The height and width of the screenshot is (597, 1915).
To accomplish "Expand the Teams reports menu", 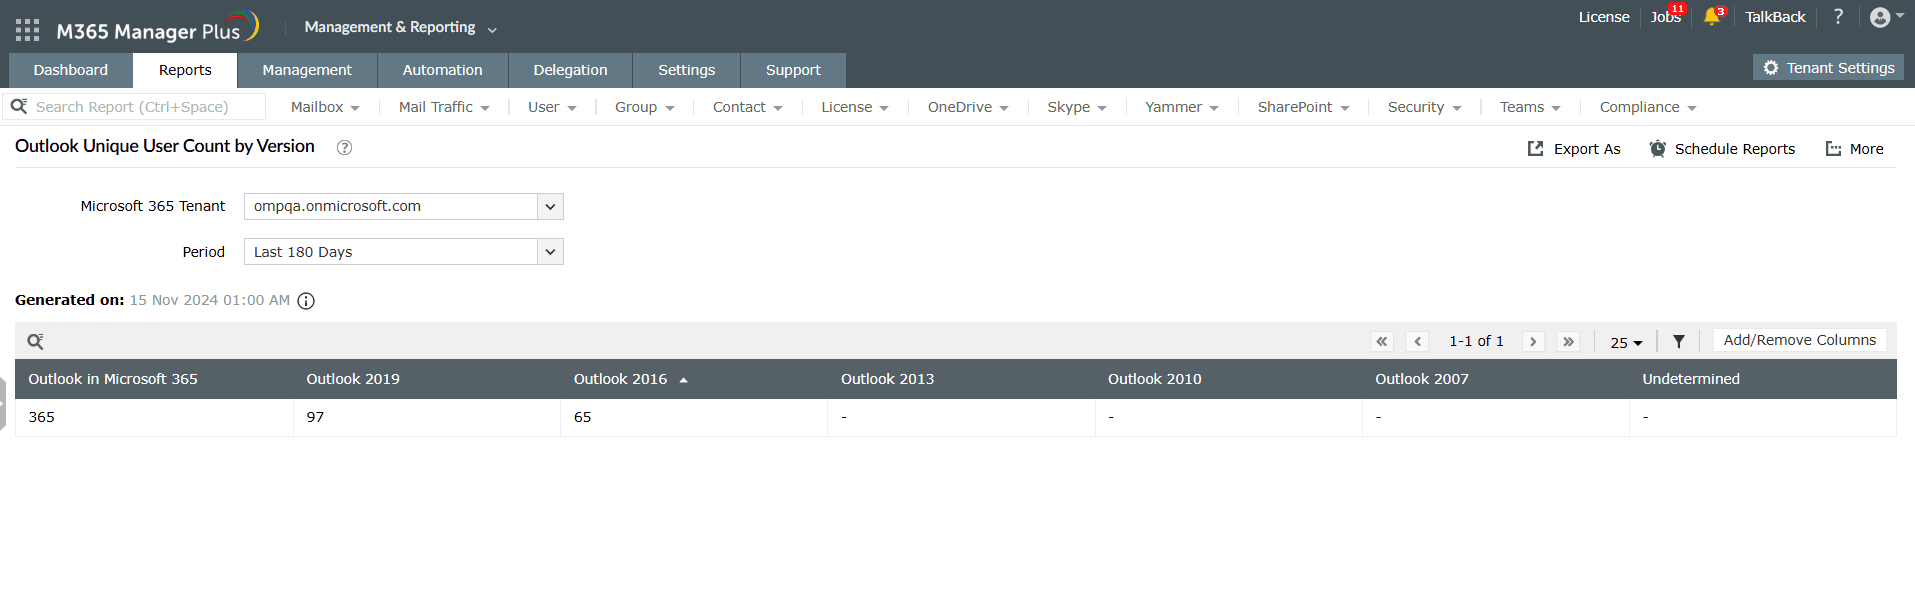I will (x=1530, y=107).
